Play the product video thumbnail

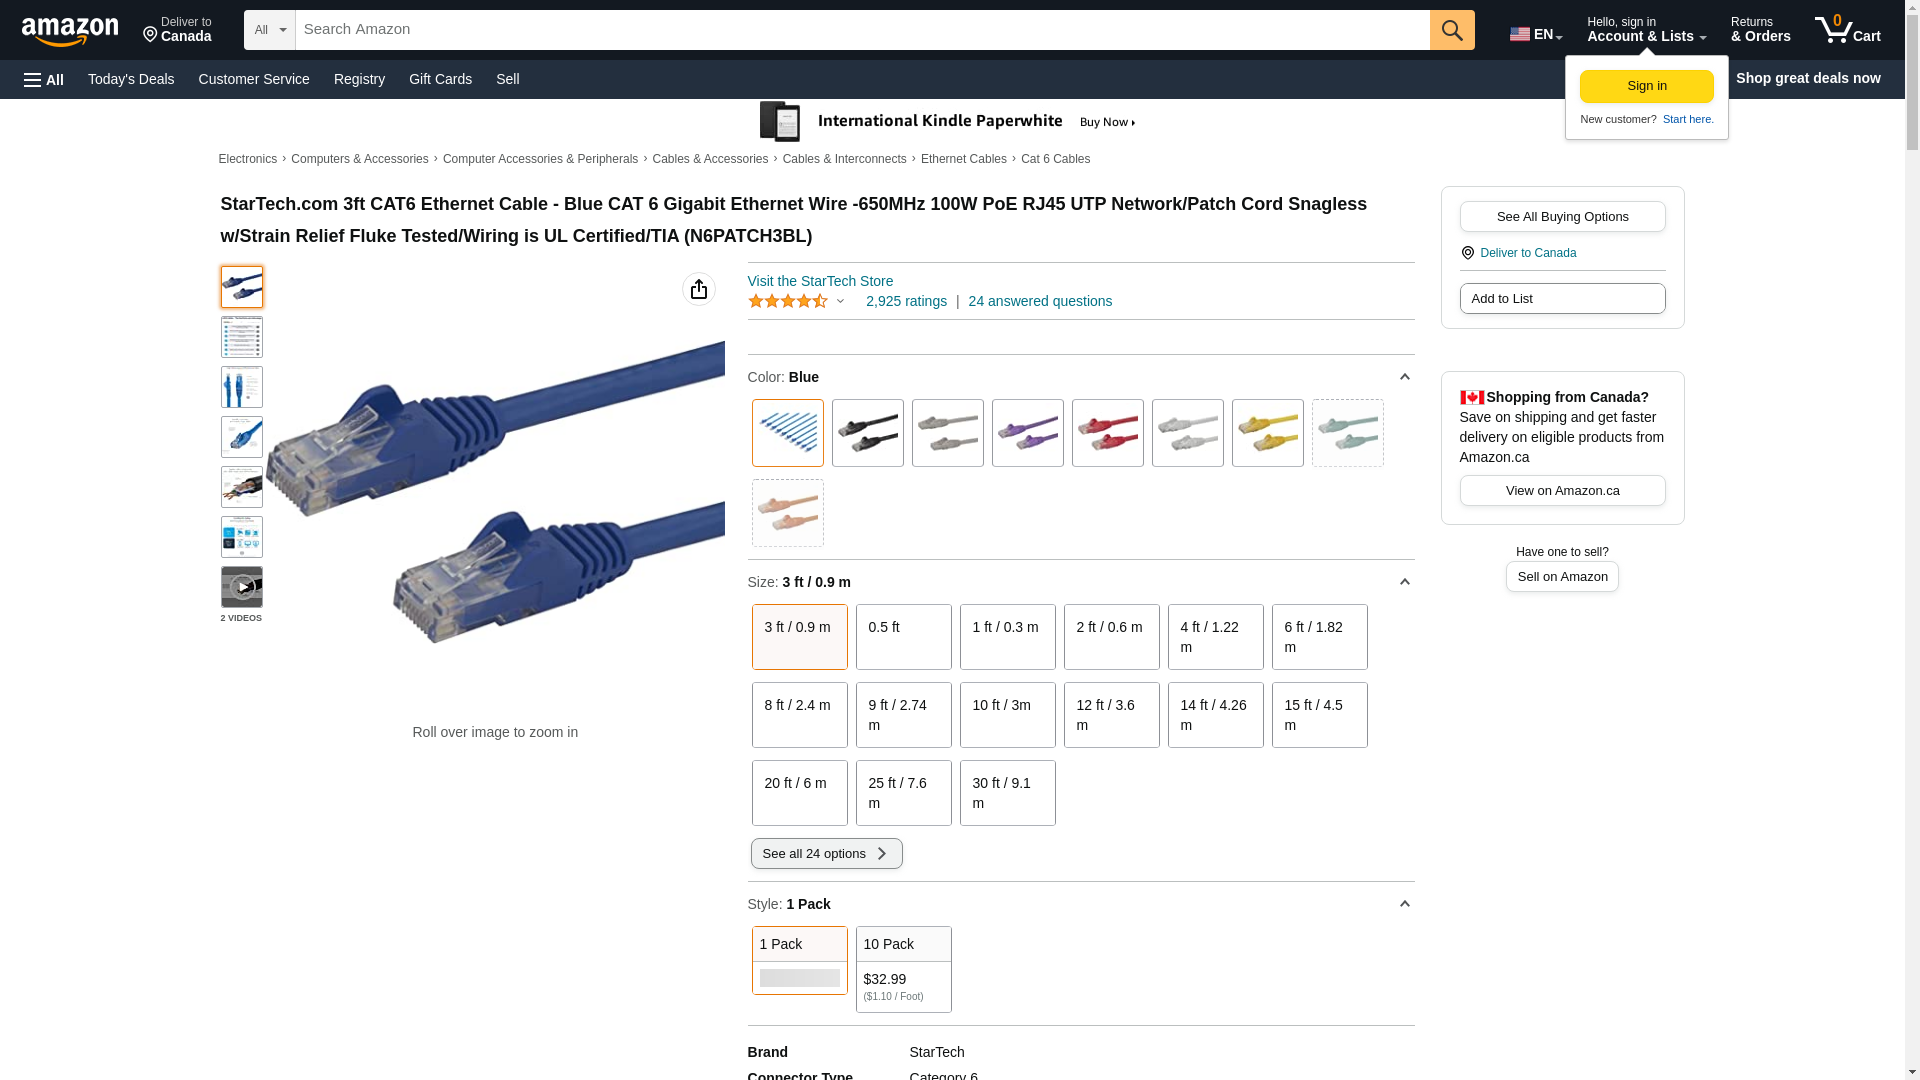(x=242, y=587)
